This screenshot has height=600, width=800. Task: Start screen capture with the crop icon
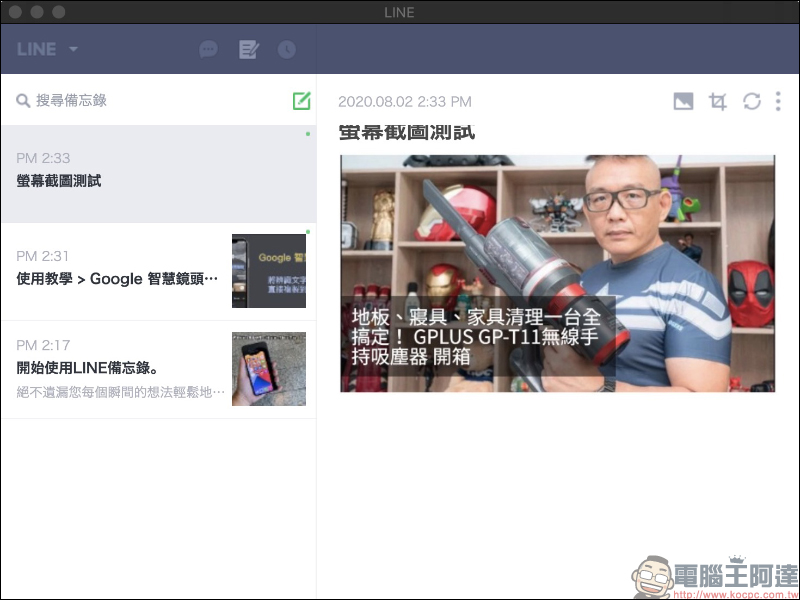(x=718, y=101)
